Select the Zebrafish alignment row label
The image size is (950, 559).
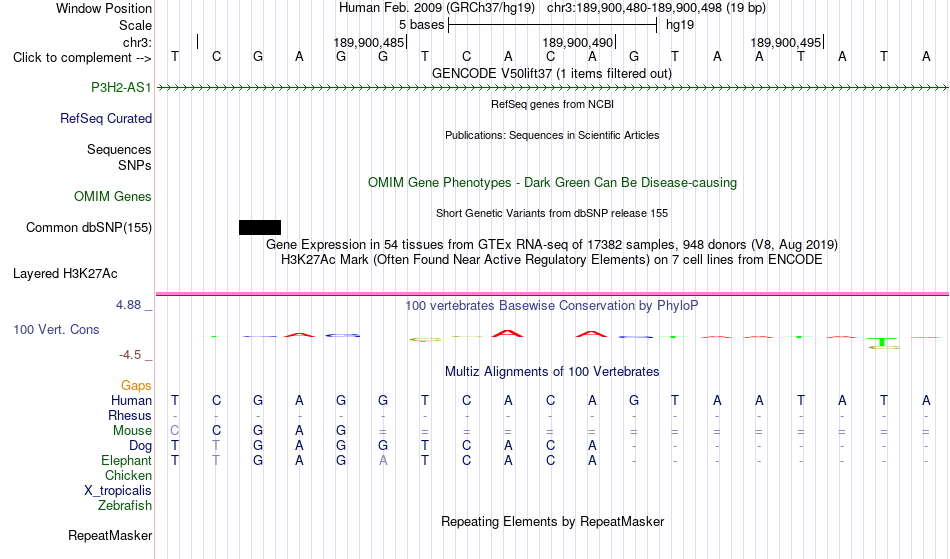(125, 506)
